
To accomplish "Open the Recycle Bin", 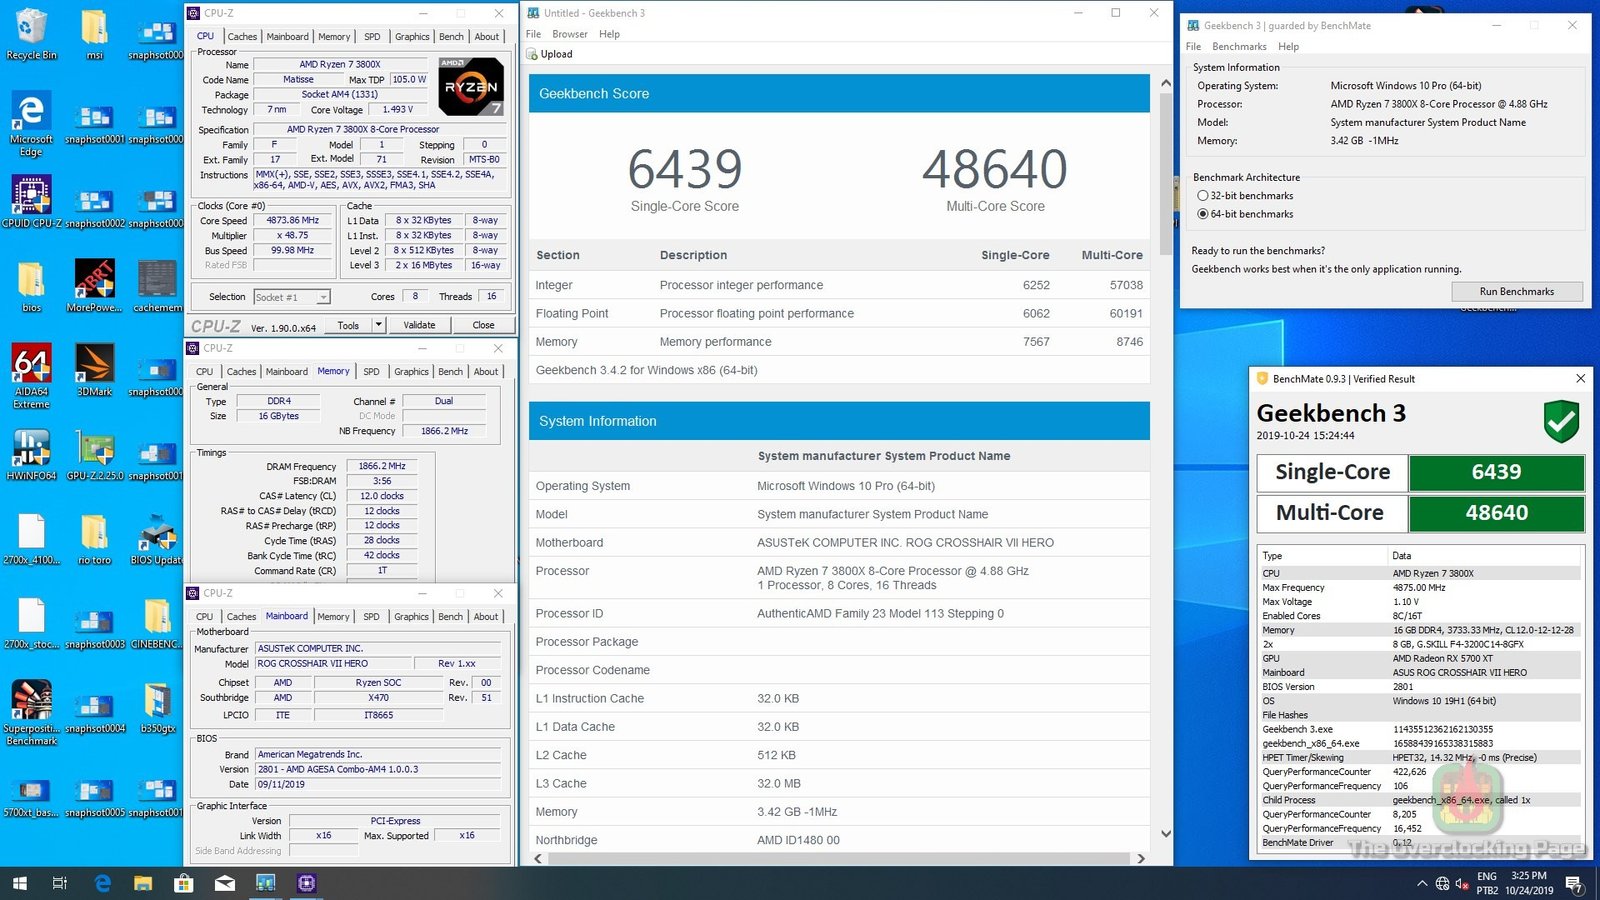I will [x=31, y=25].
